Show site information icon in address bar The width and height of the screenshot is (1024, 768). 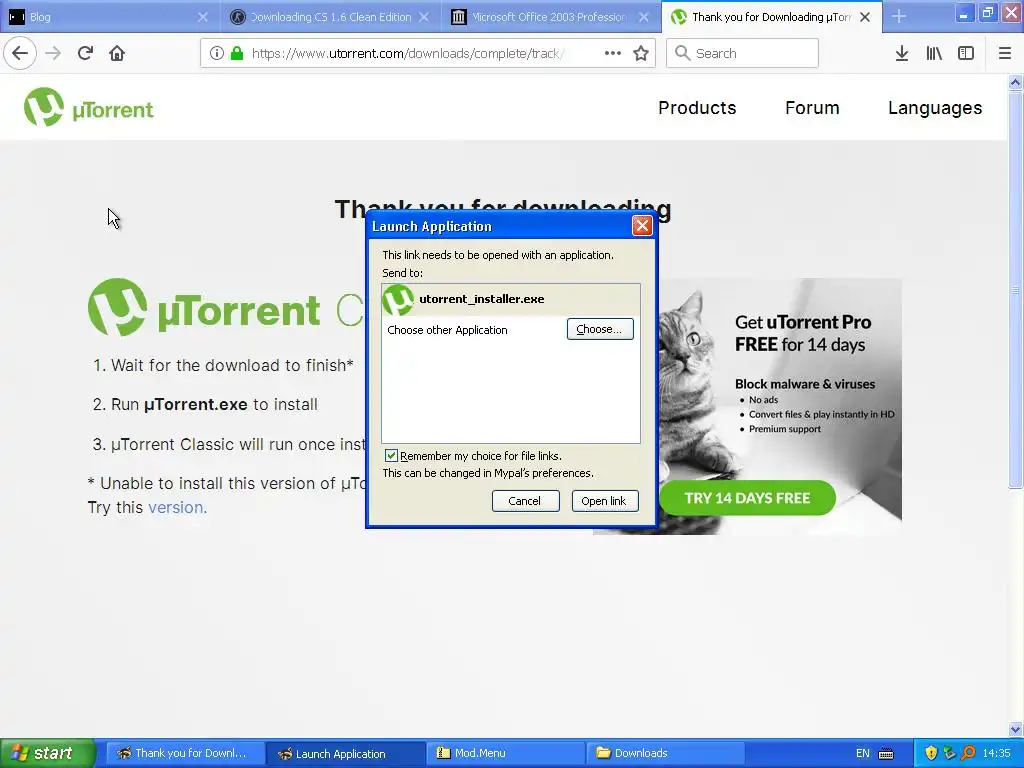pyautogui.click(x=217, y=53)
